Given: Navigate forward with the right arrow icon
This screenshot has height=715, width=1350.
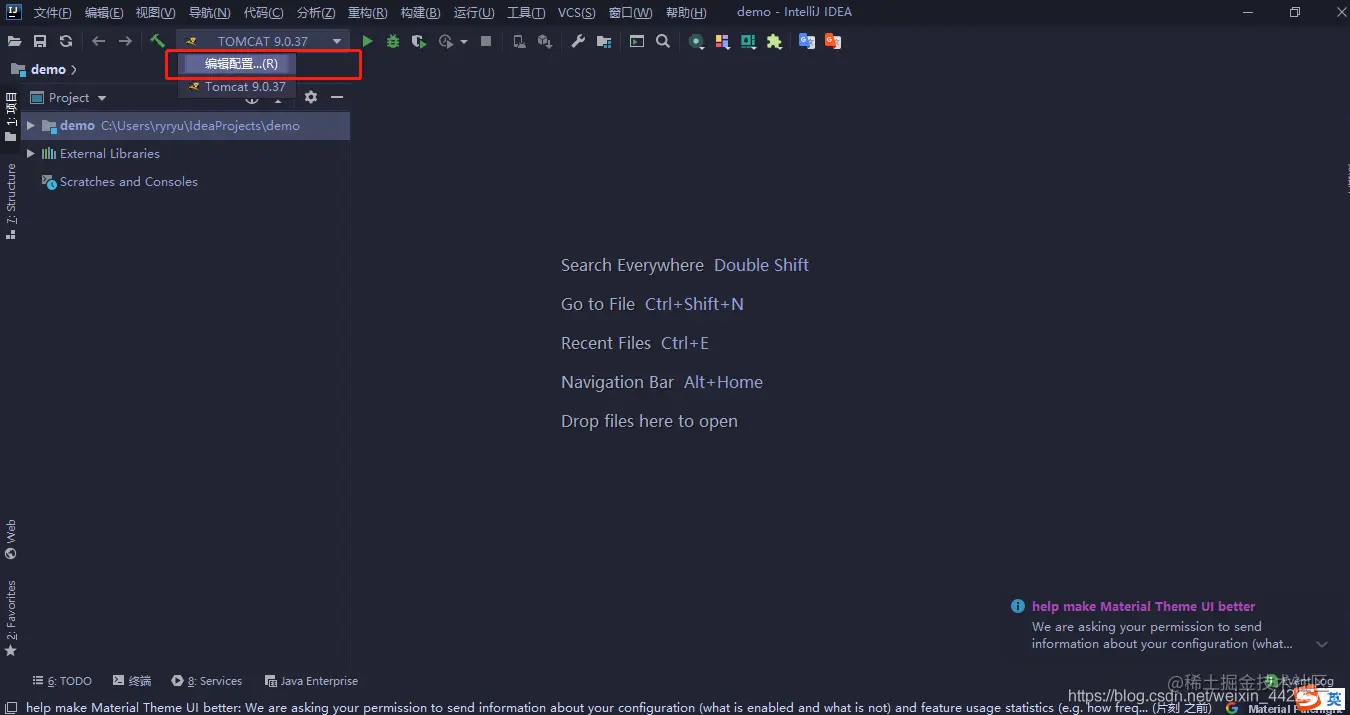Looking at the screenshot, I should (x=125, y=41).
